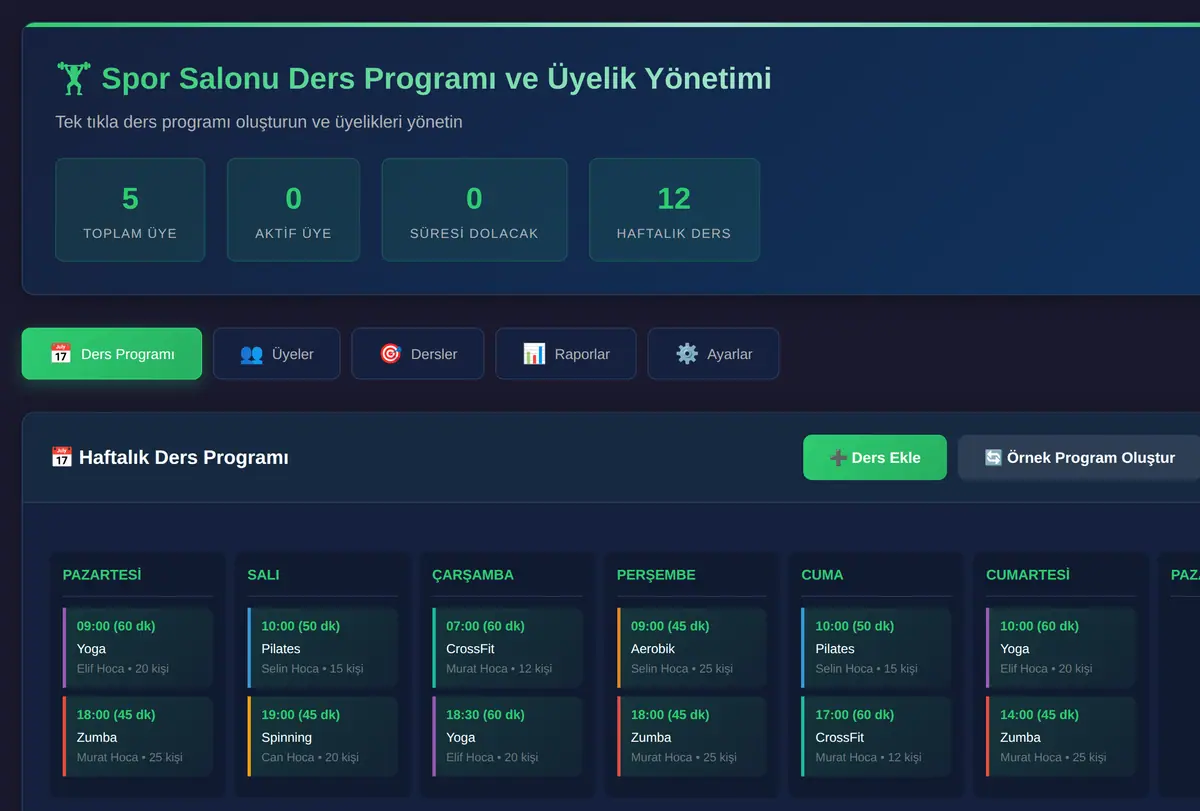The image size is (1200, 811).
Task: Open the Raporlar tab
Action: [x=566, y=354]
